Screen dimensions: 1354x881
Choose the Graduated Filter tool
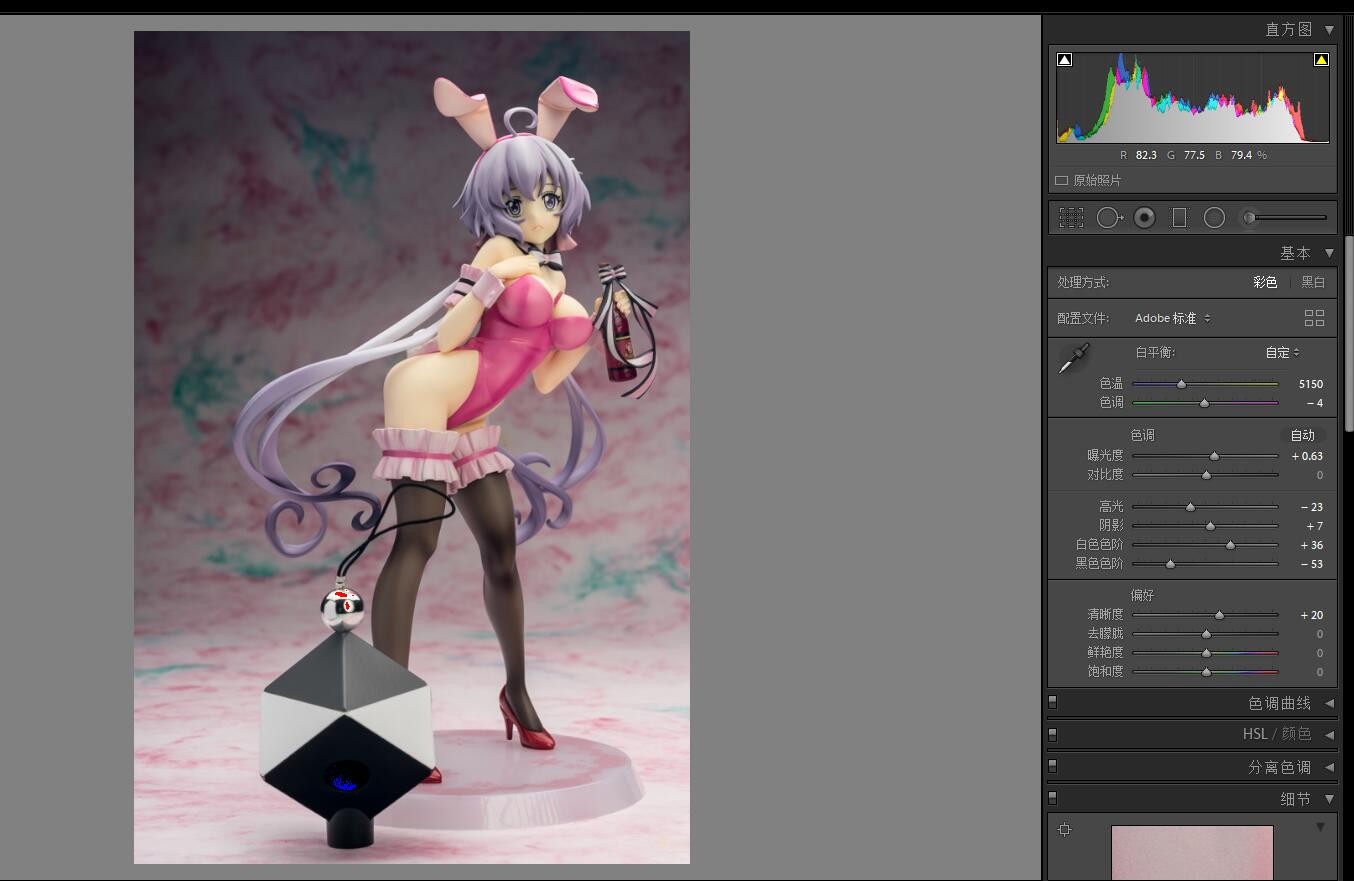(1179, 218)
